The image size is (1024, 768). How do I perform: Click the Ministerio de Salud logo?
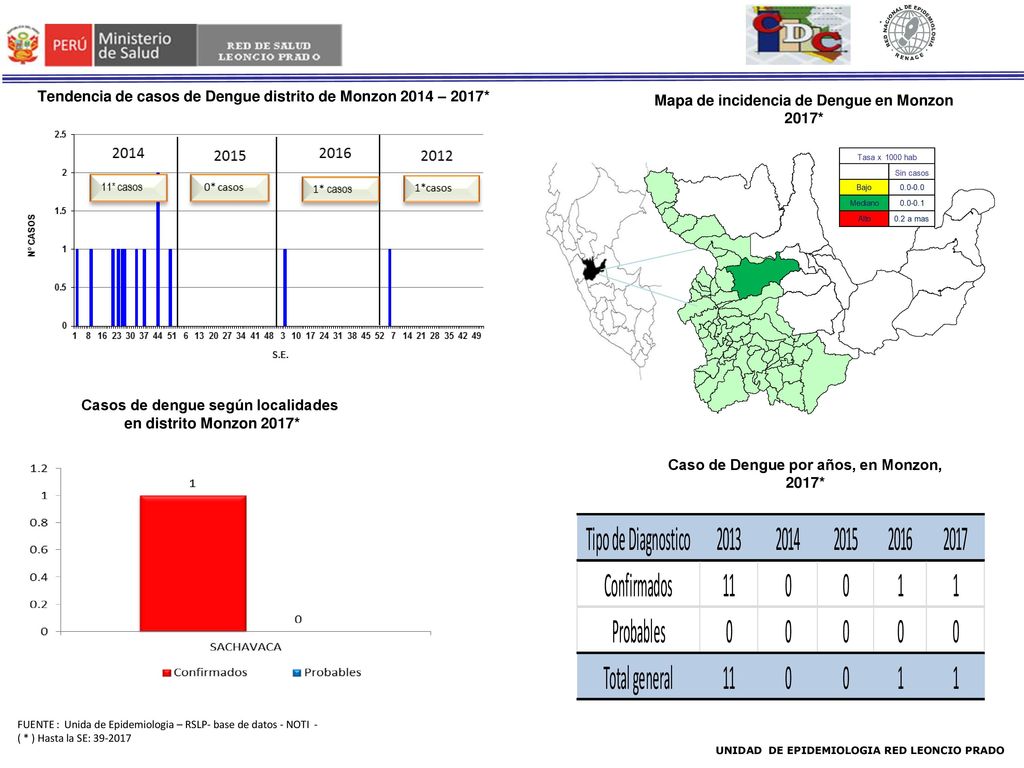pos(145,45)
